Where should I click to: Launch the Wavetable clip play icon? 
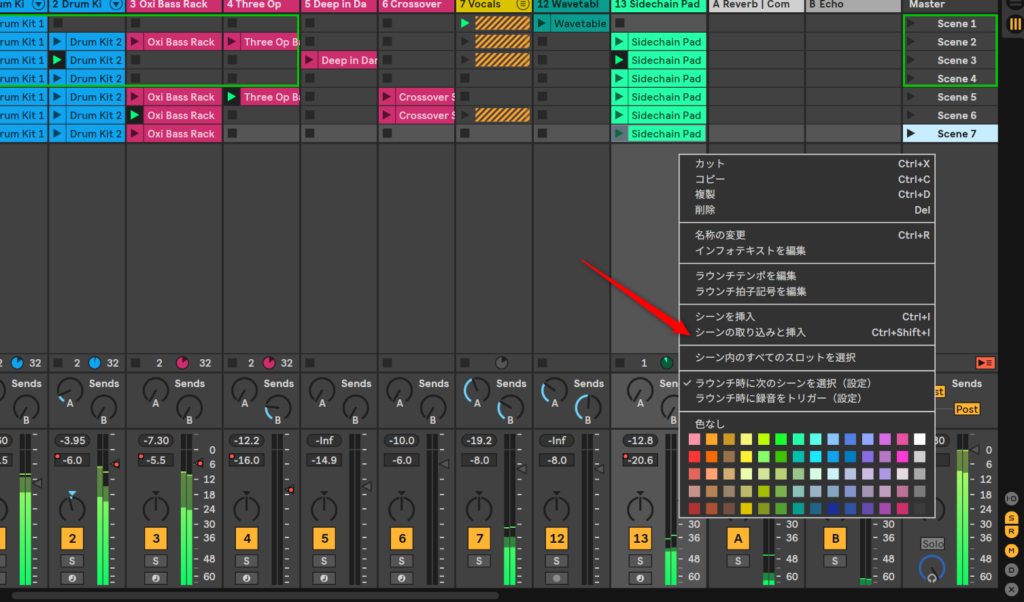(x=543, y=23)
